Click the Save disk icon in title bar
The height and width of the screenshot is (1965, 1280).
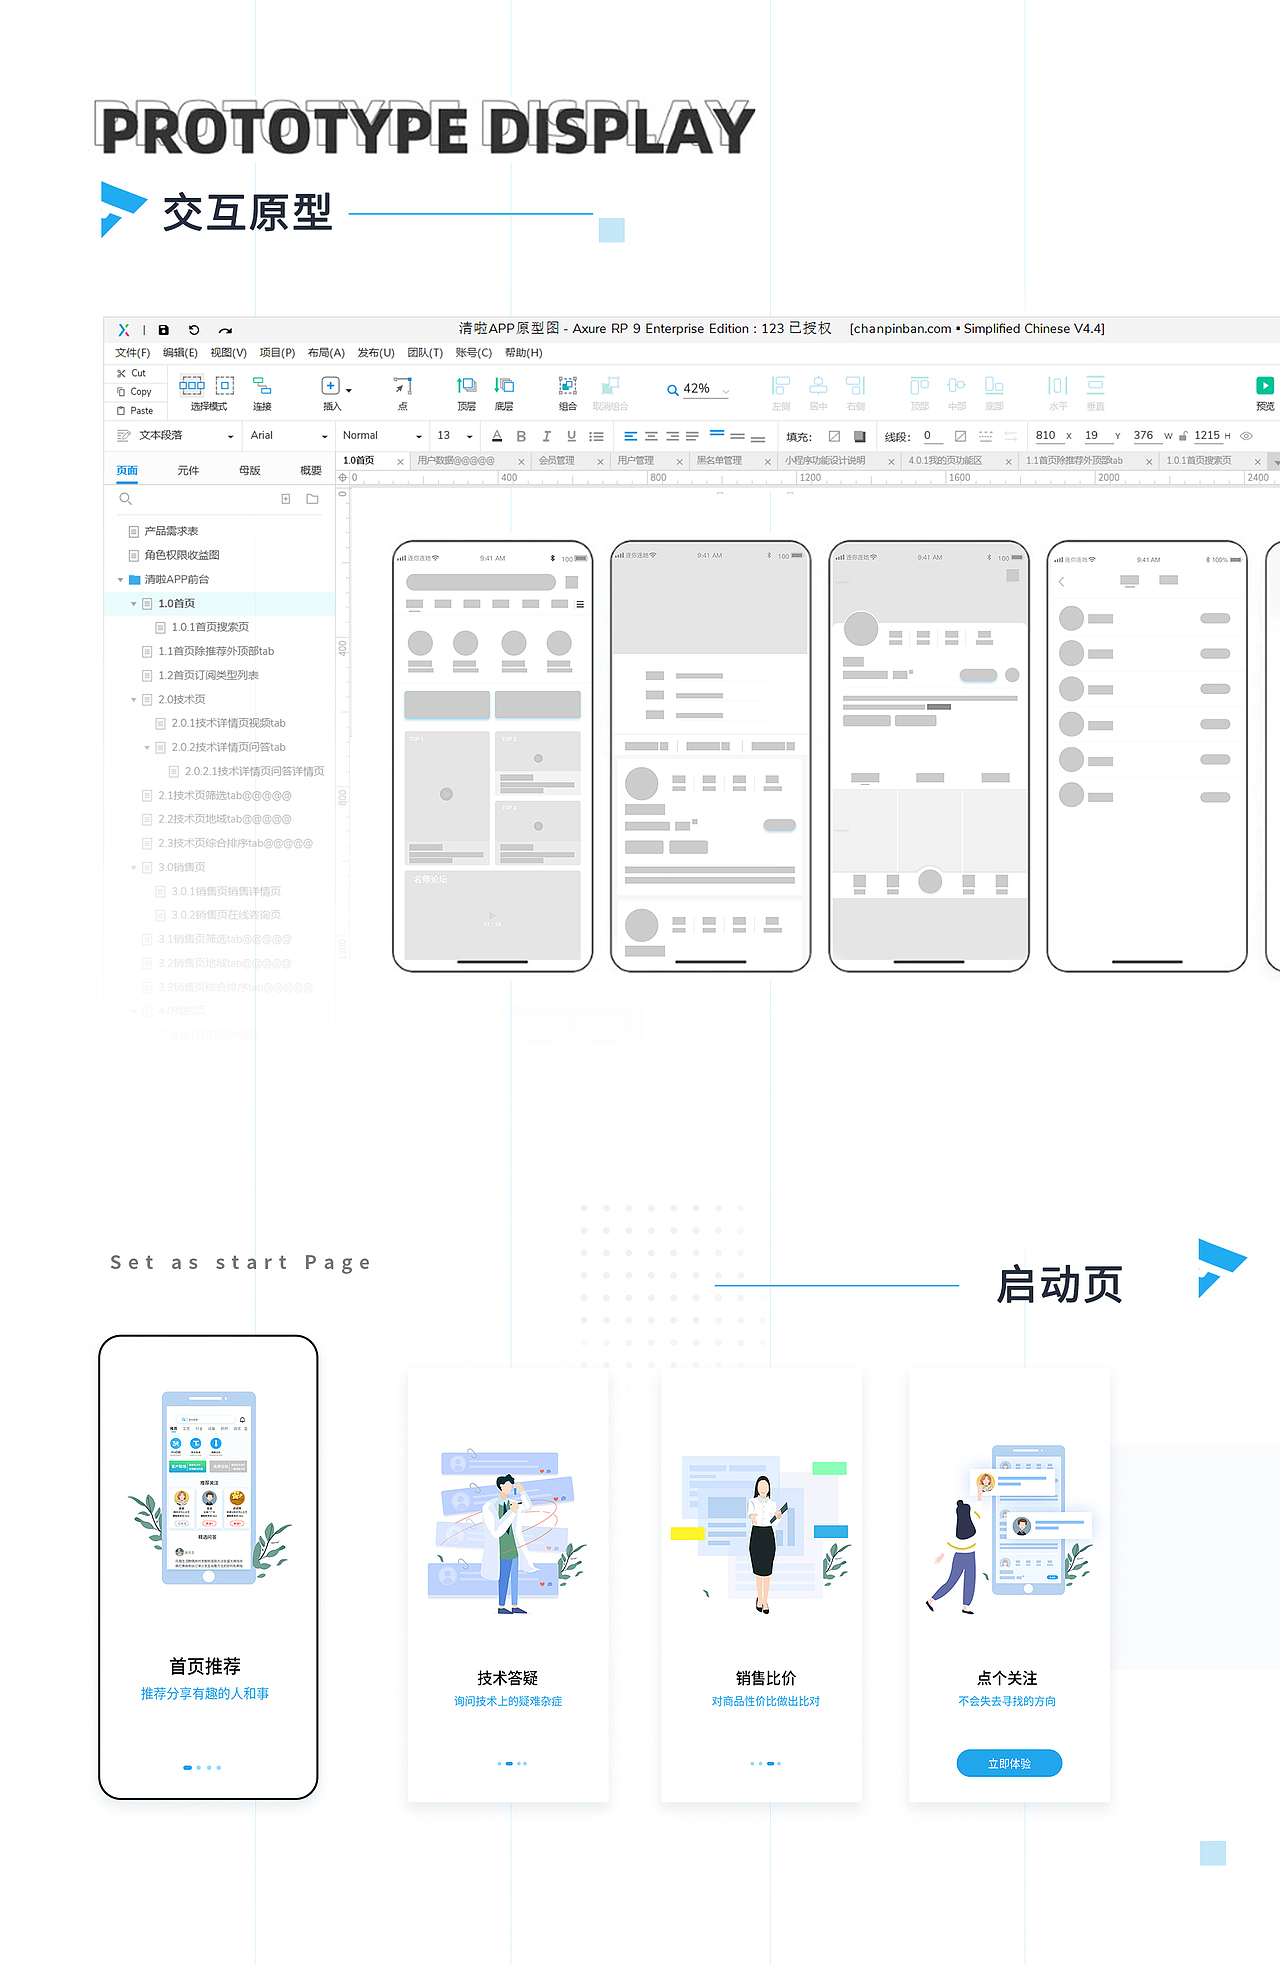(x=164, y=330)
